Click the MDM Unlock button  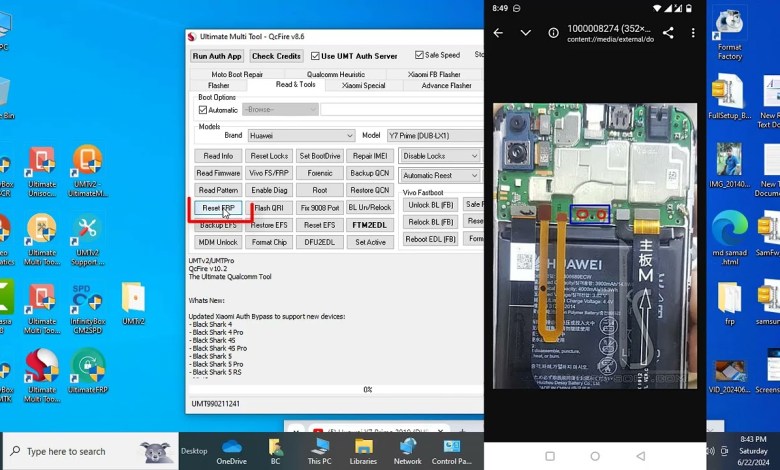click(218, 242)
